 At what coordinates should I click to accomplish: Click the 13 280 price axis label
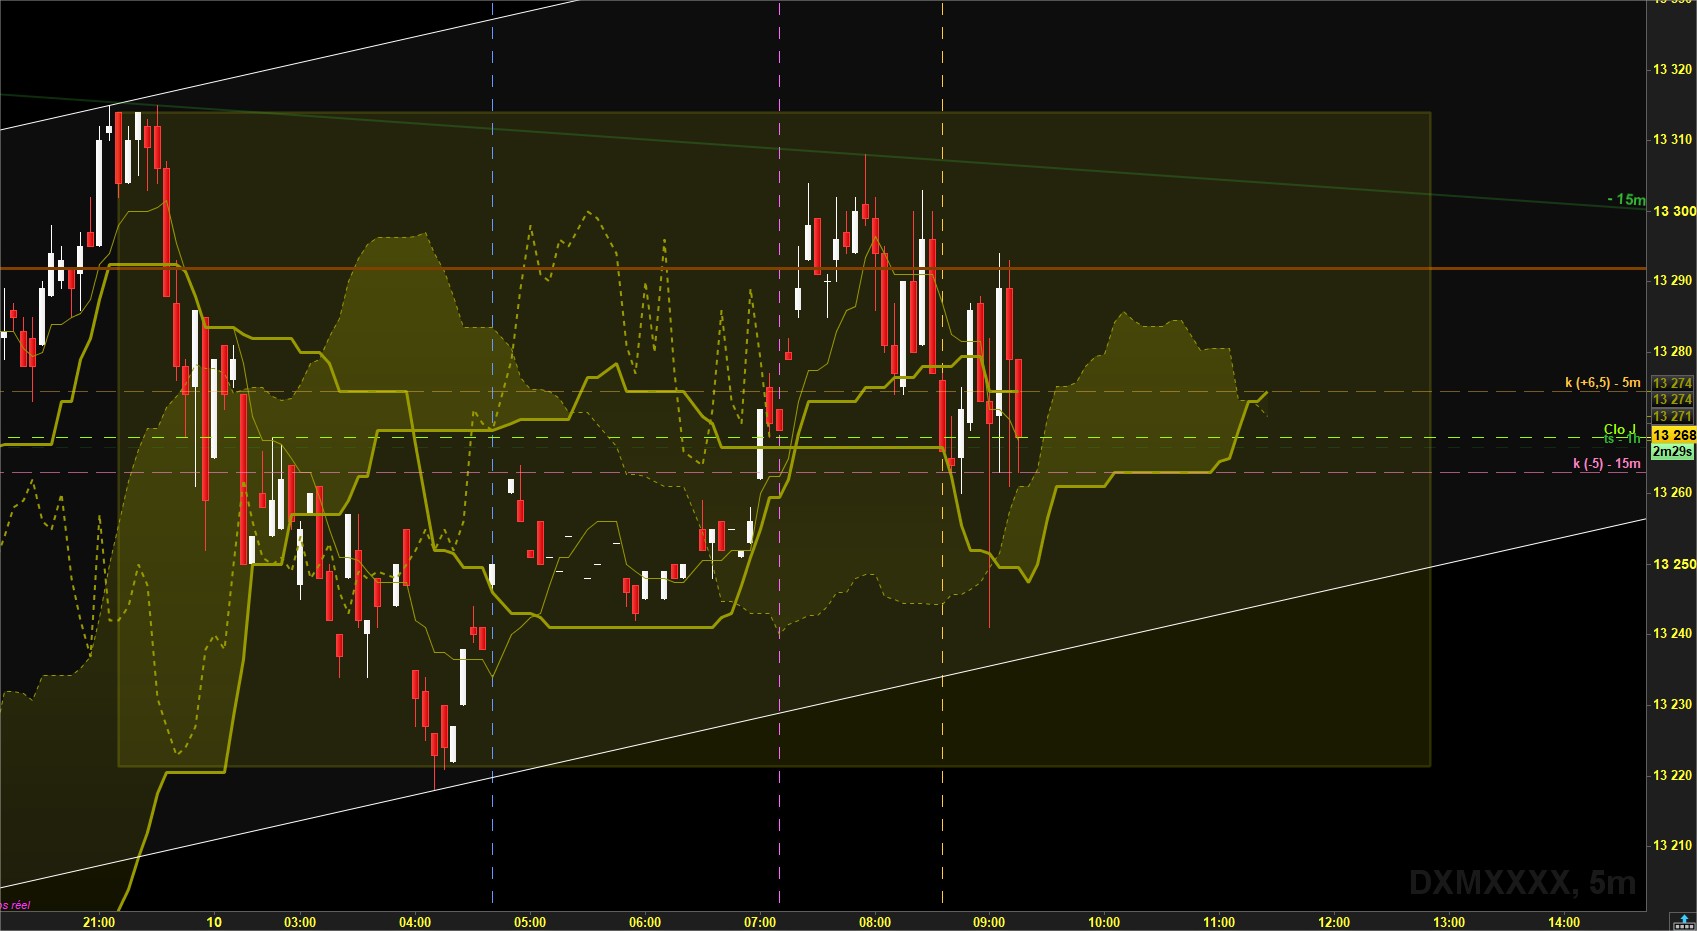pos(1673,352)
